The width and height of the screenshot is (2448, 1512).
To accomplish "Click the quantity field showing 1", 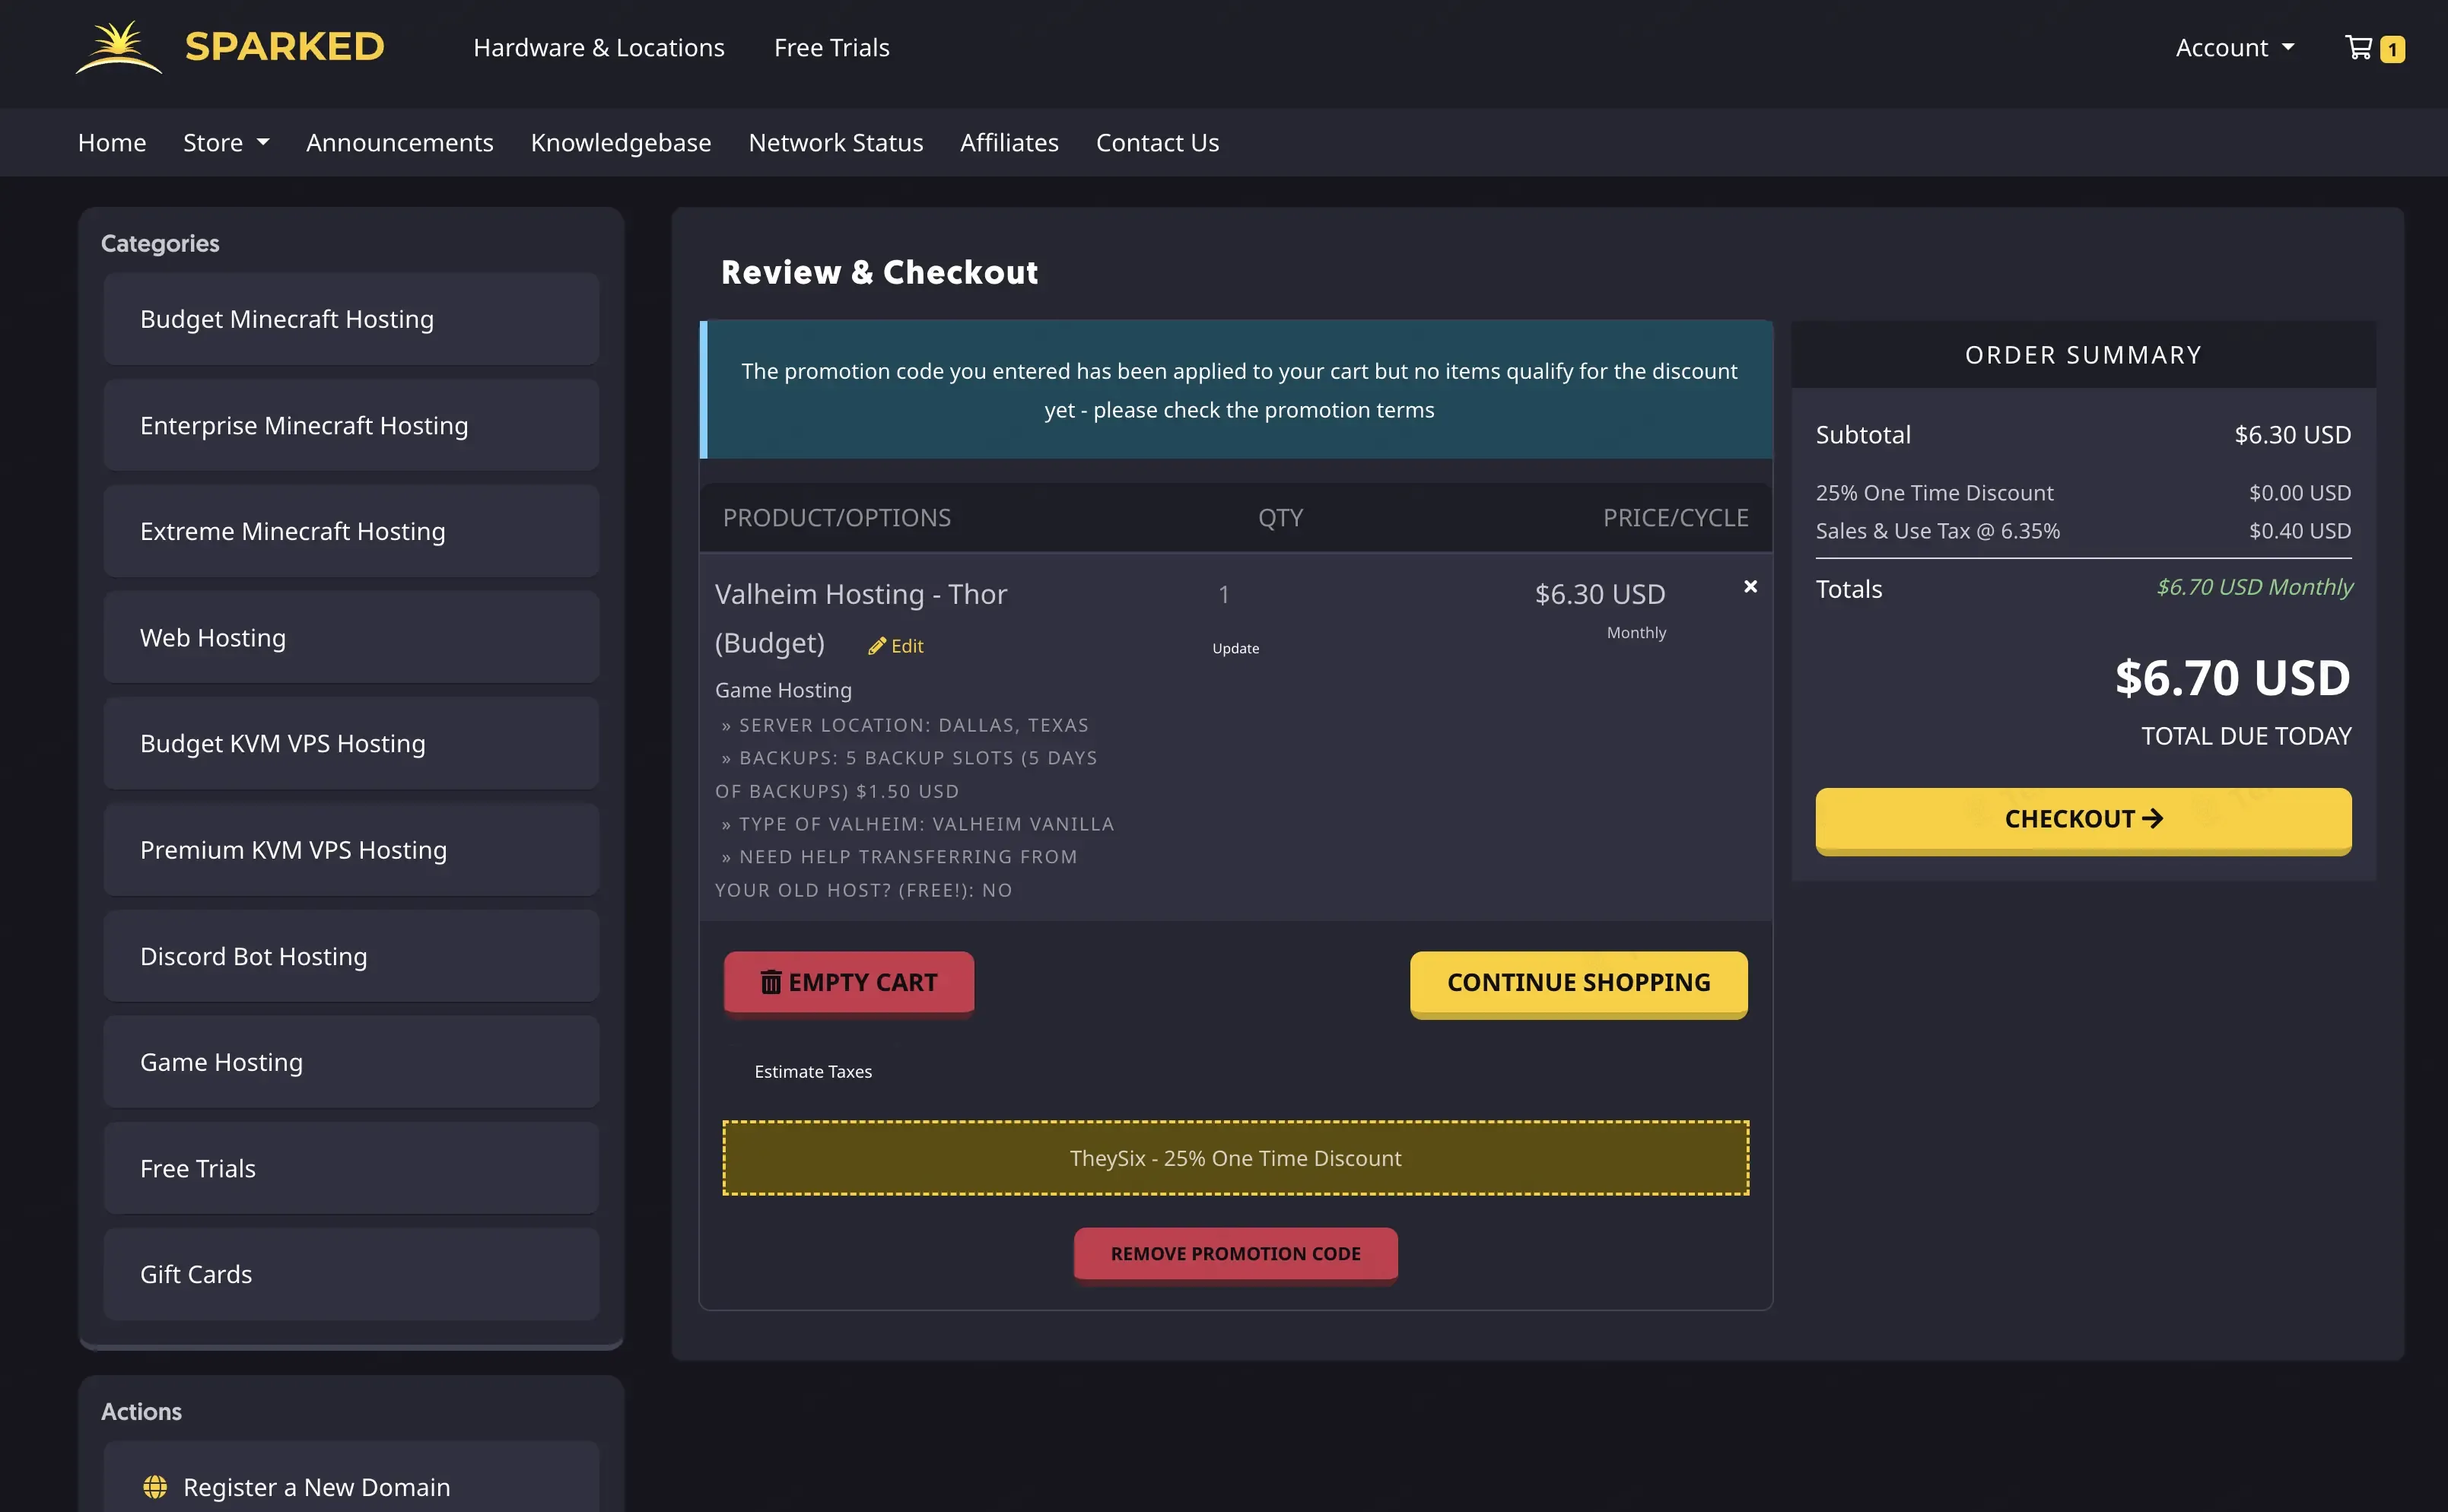I will [1224, 595].
